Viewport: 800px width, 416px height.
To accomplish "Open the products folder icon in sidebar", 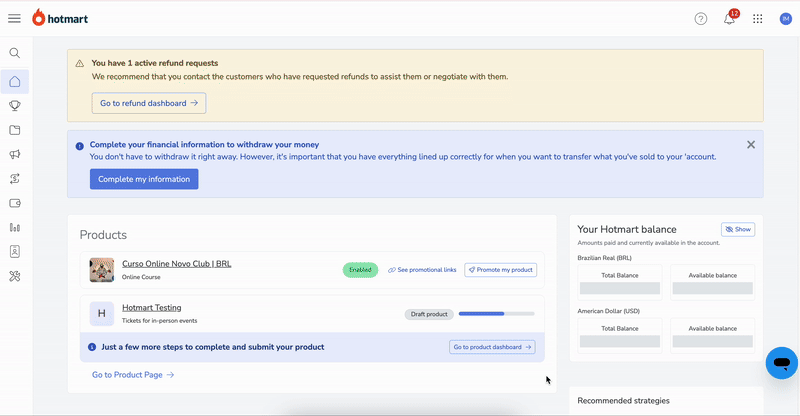I will coord(15,130).
